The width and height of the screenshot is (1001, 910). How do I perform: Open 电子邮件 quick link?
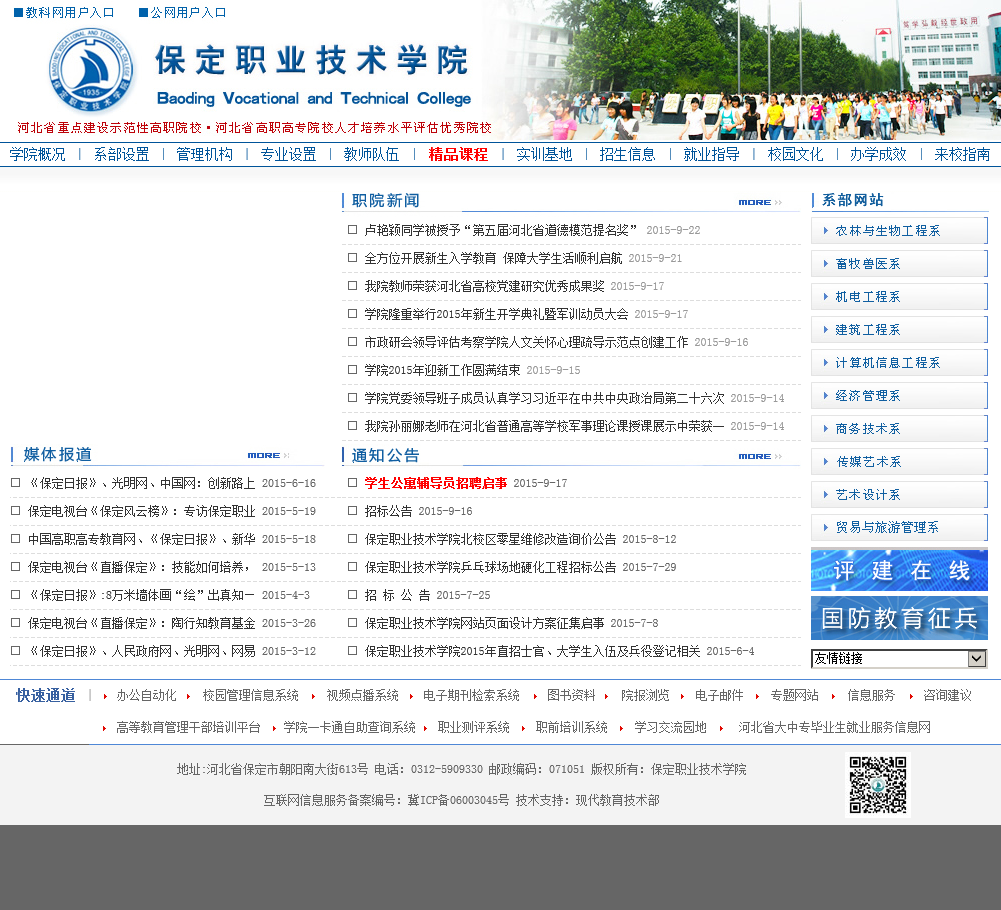(719, 695)
